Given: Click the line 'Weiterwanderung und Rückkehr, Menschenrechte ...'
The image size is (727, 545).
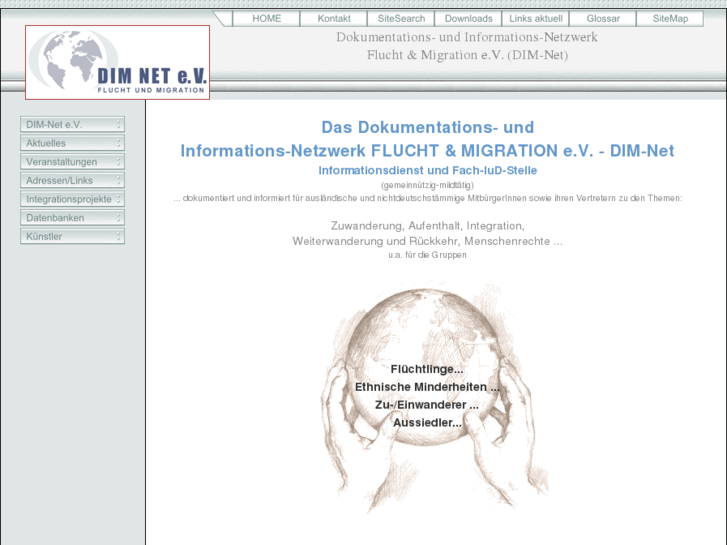Looking at the screenshot, I should (x=427, y=241).
